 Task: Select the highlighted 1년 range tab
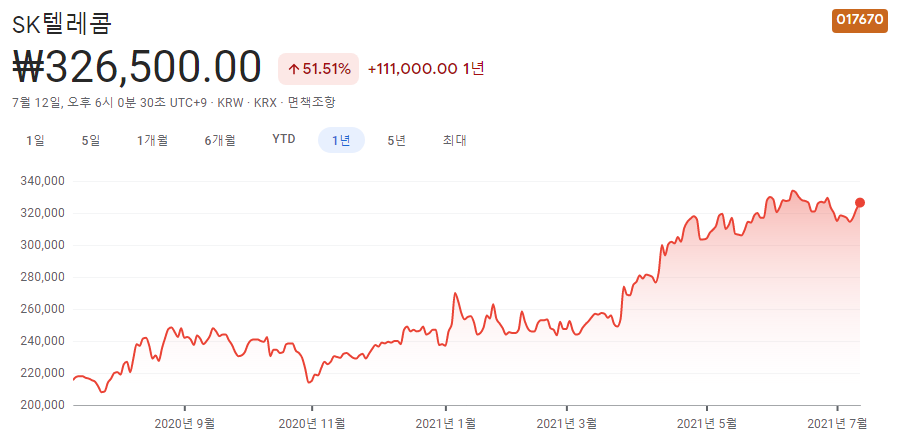[342, 140]
